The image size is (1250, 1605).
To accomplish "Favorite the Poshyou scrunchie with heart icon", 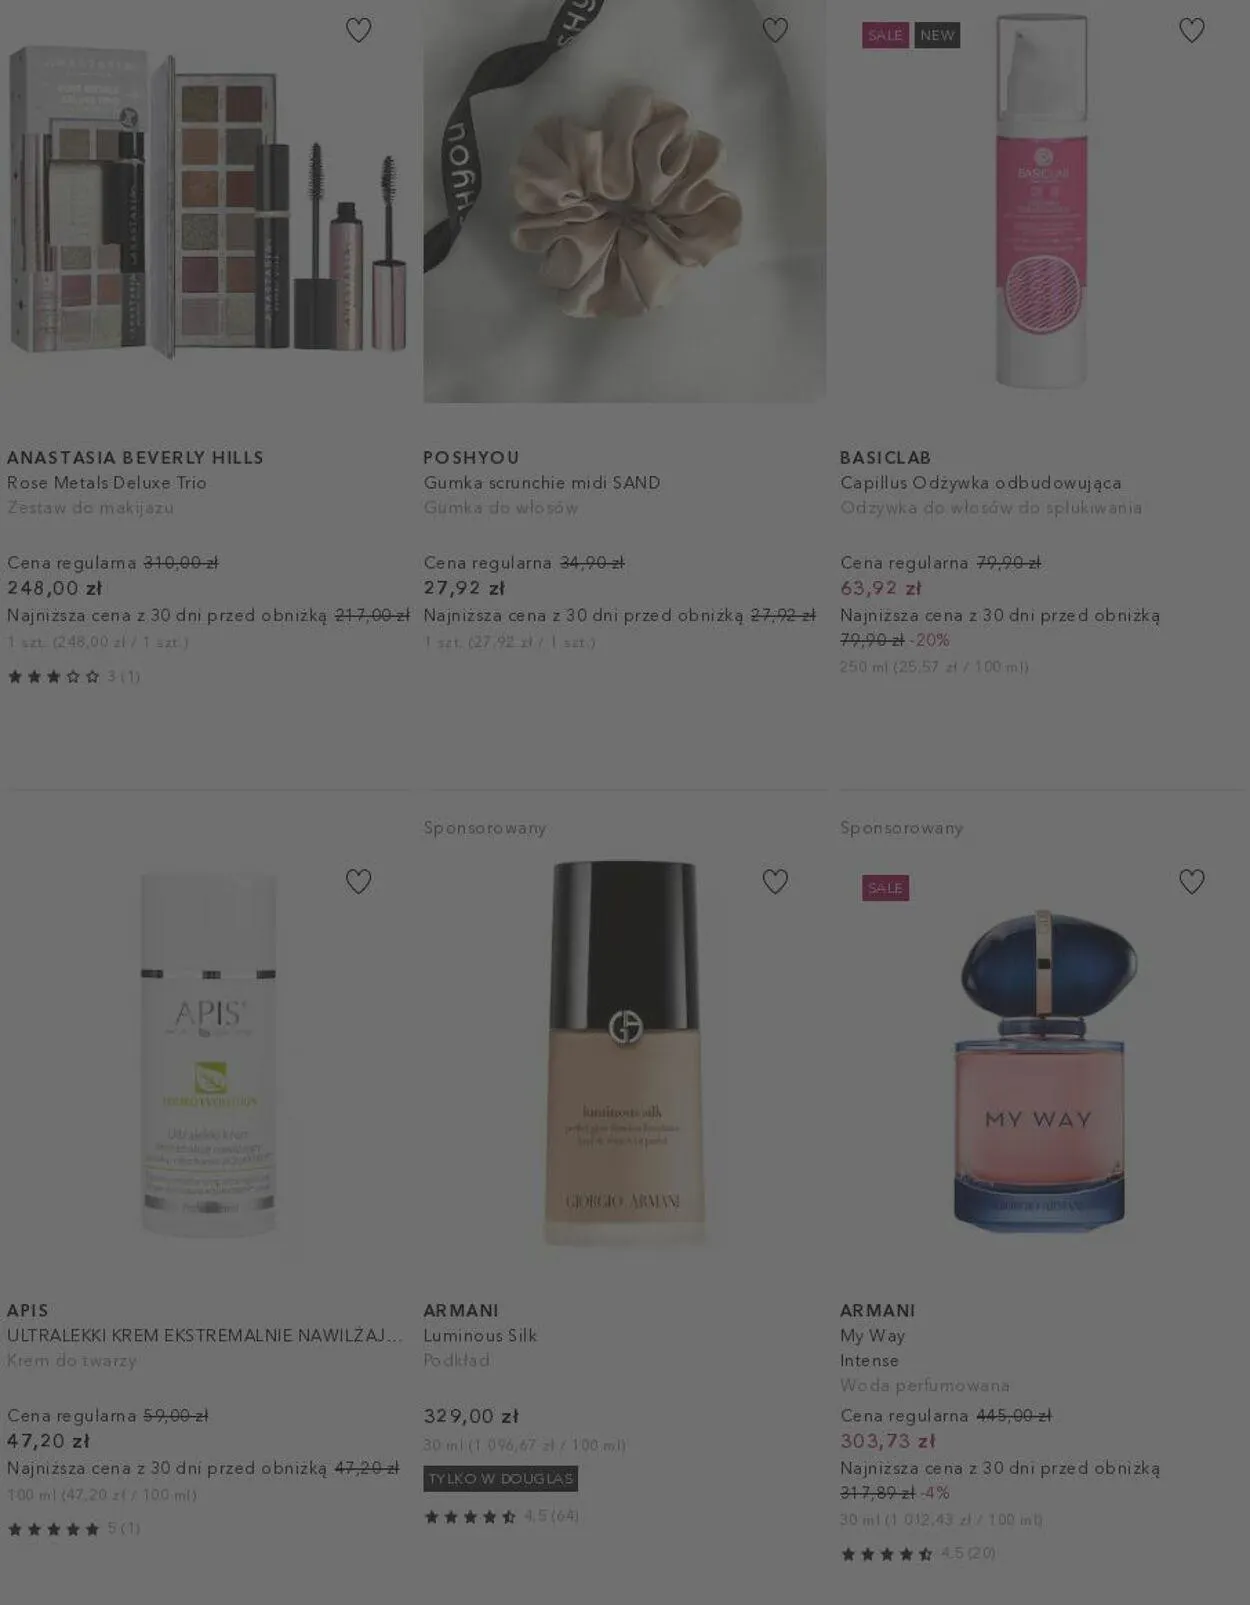I will (x=775, y=30).
